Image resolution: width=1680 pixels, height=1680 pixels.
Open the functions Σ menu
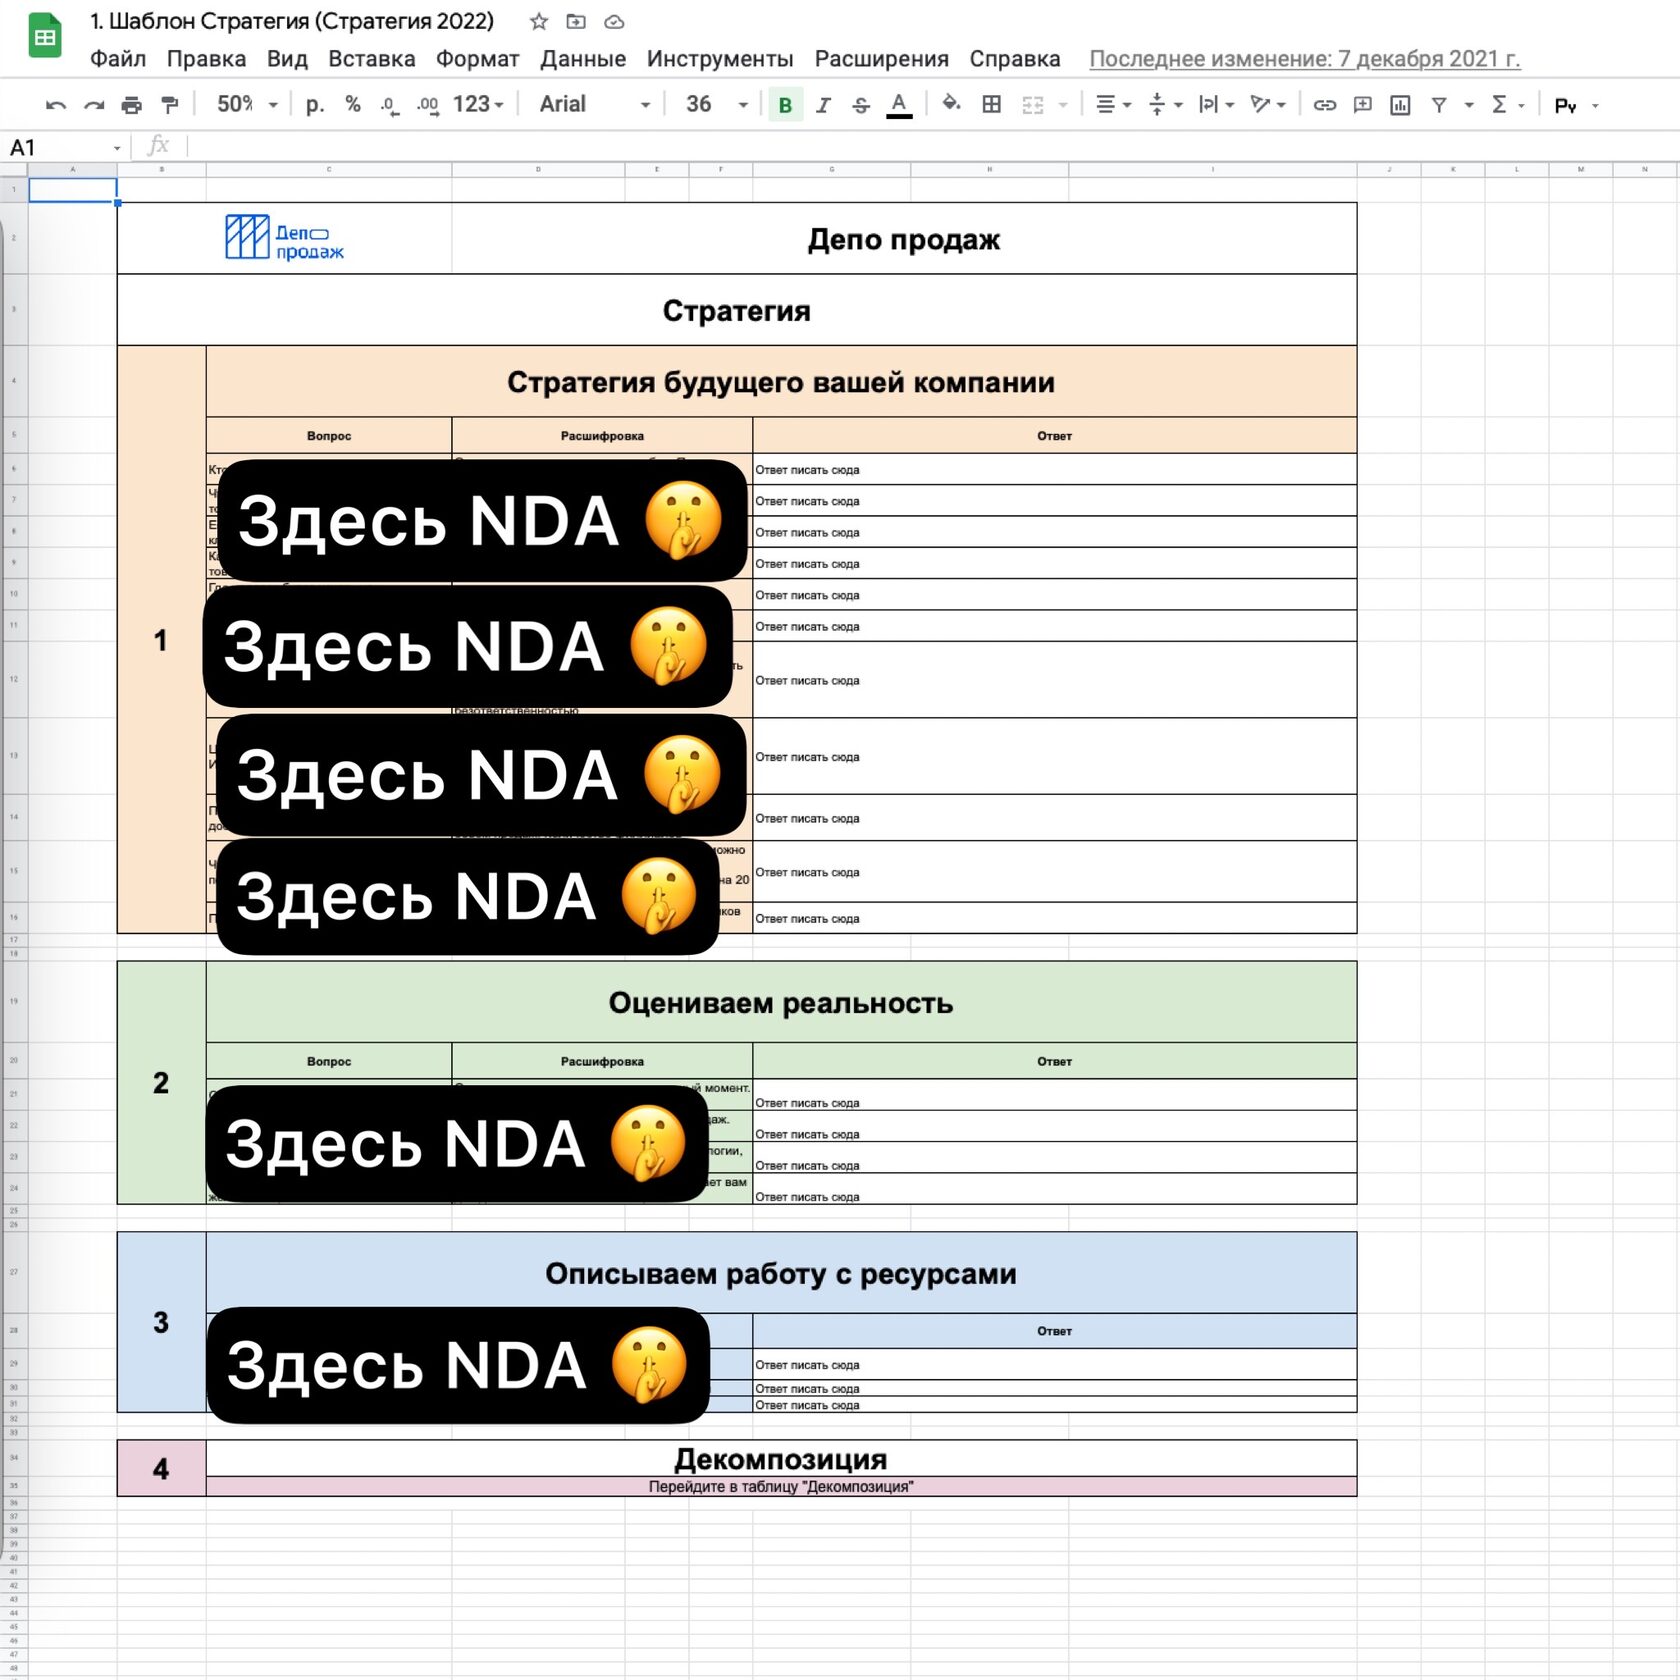(1507, 104)
